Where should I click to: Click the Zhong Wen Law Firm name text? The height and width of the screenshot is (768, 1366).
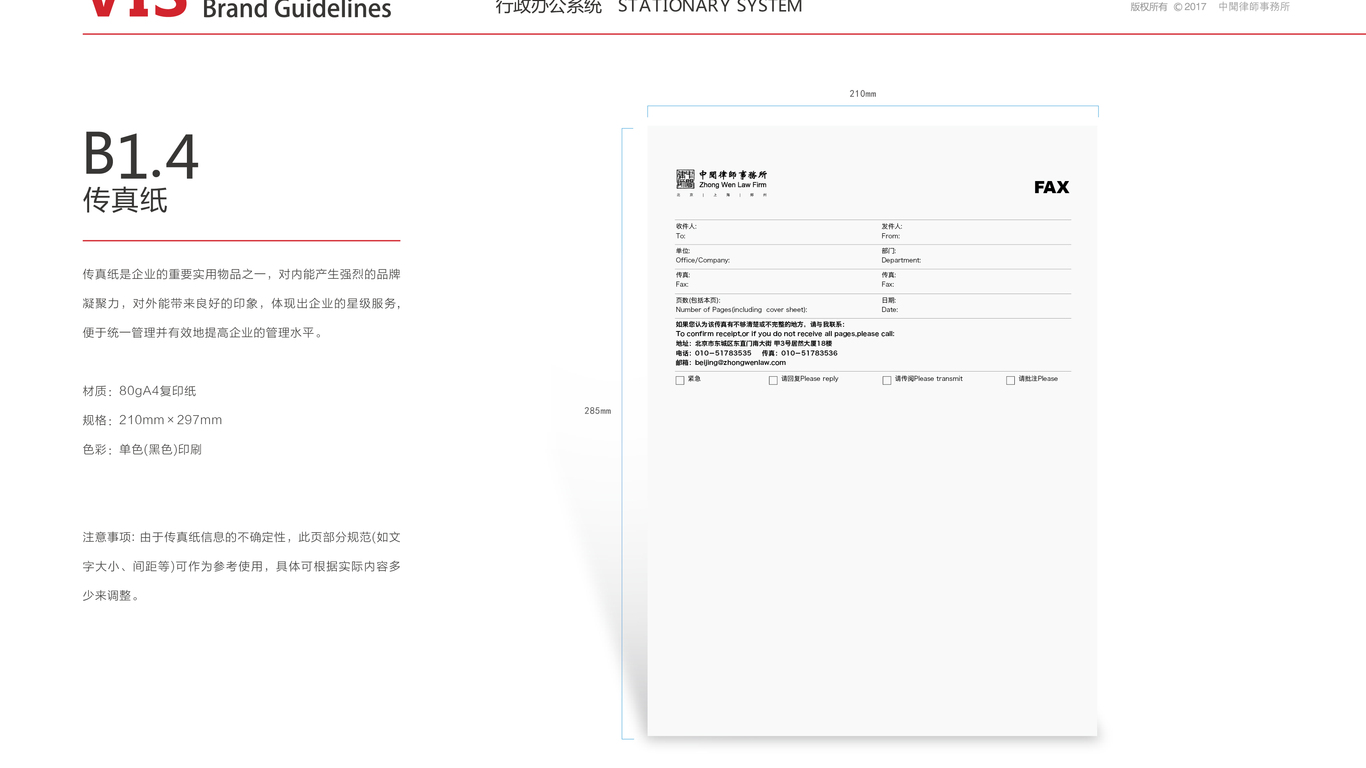[733, 185]
